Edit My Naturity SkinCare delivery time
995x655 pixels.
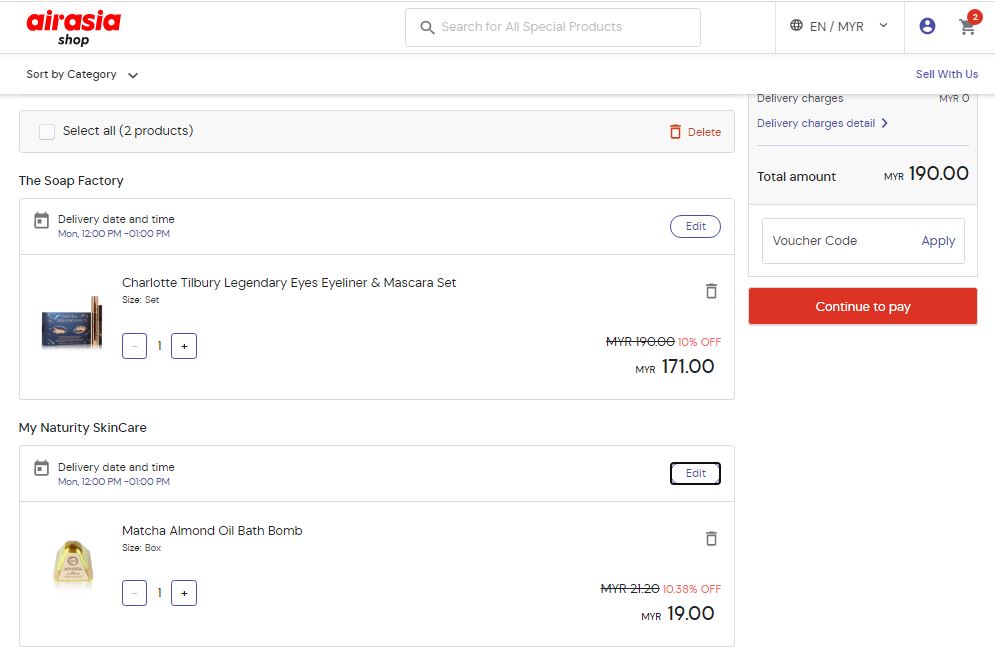(695, 473)
